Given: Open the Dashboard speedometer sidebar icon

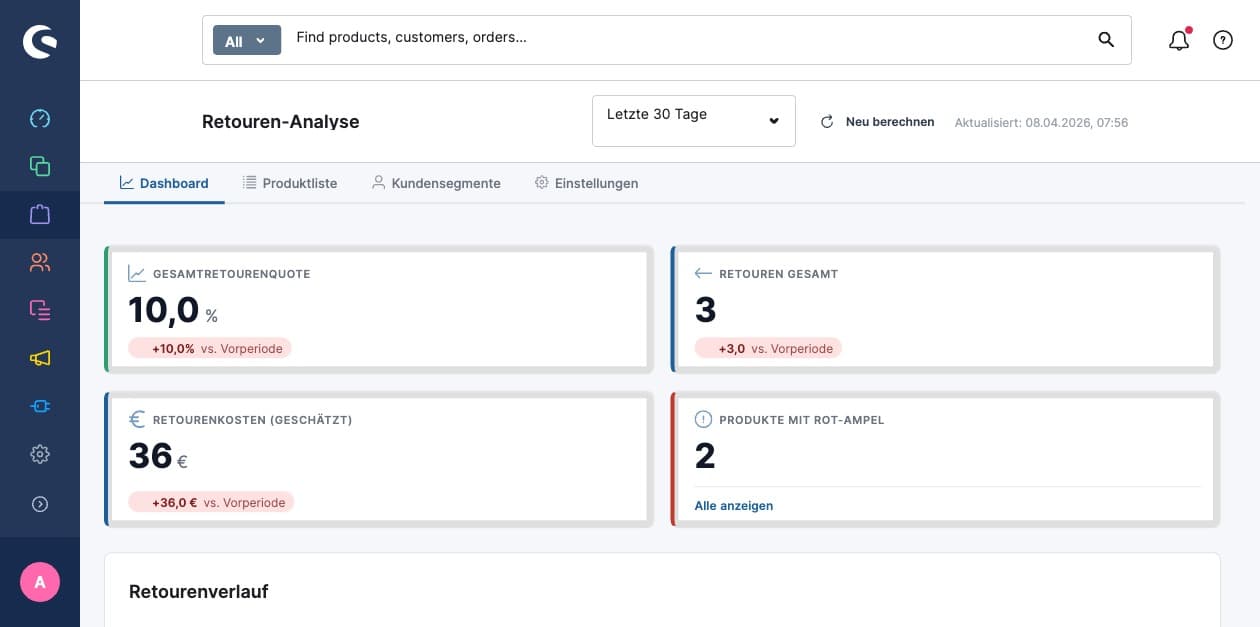Looking at the screenshot, I should [40, 118].
